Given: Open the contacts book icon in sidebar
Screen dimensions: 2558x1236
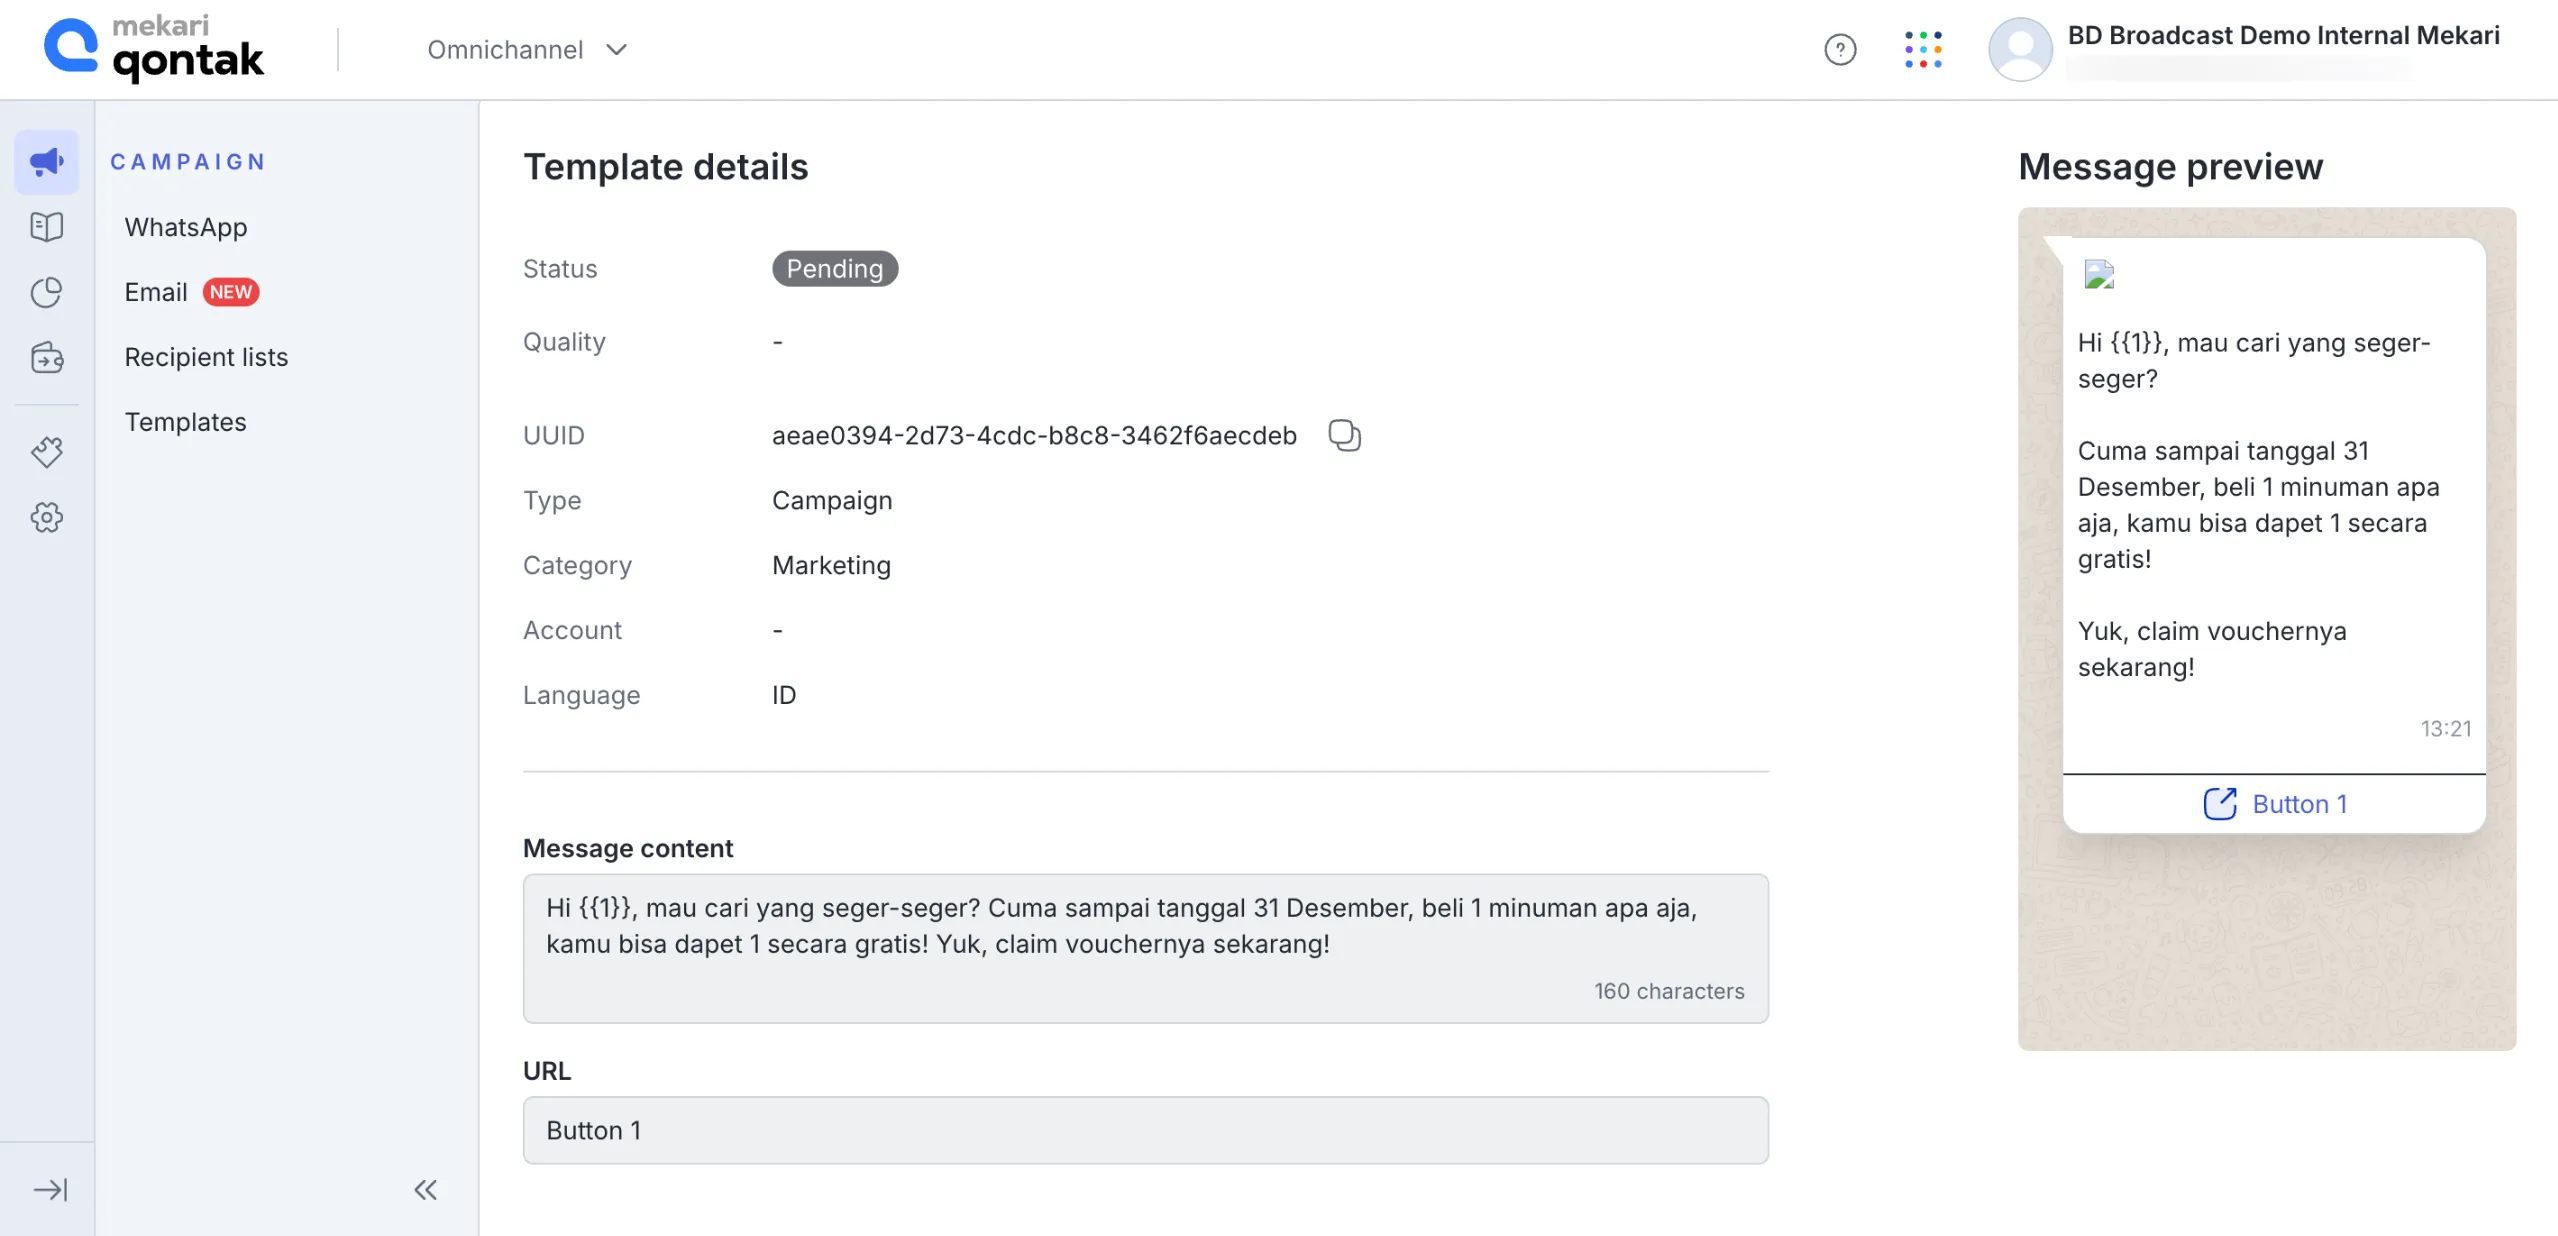Looking at the screenshot, I should (46, 226).
